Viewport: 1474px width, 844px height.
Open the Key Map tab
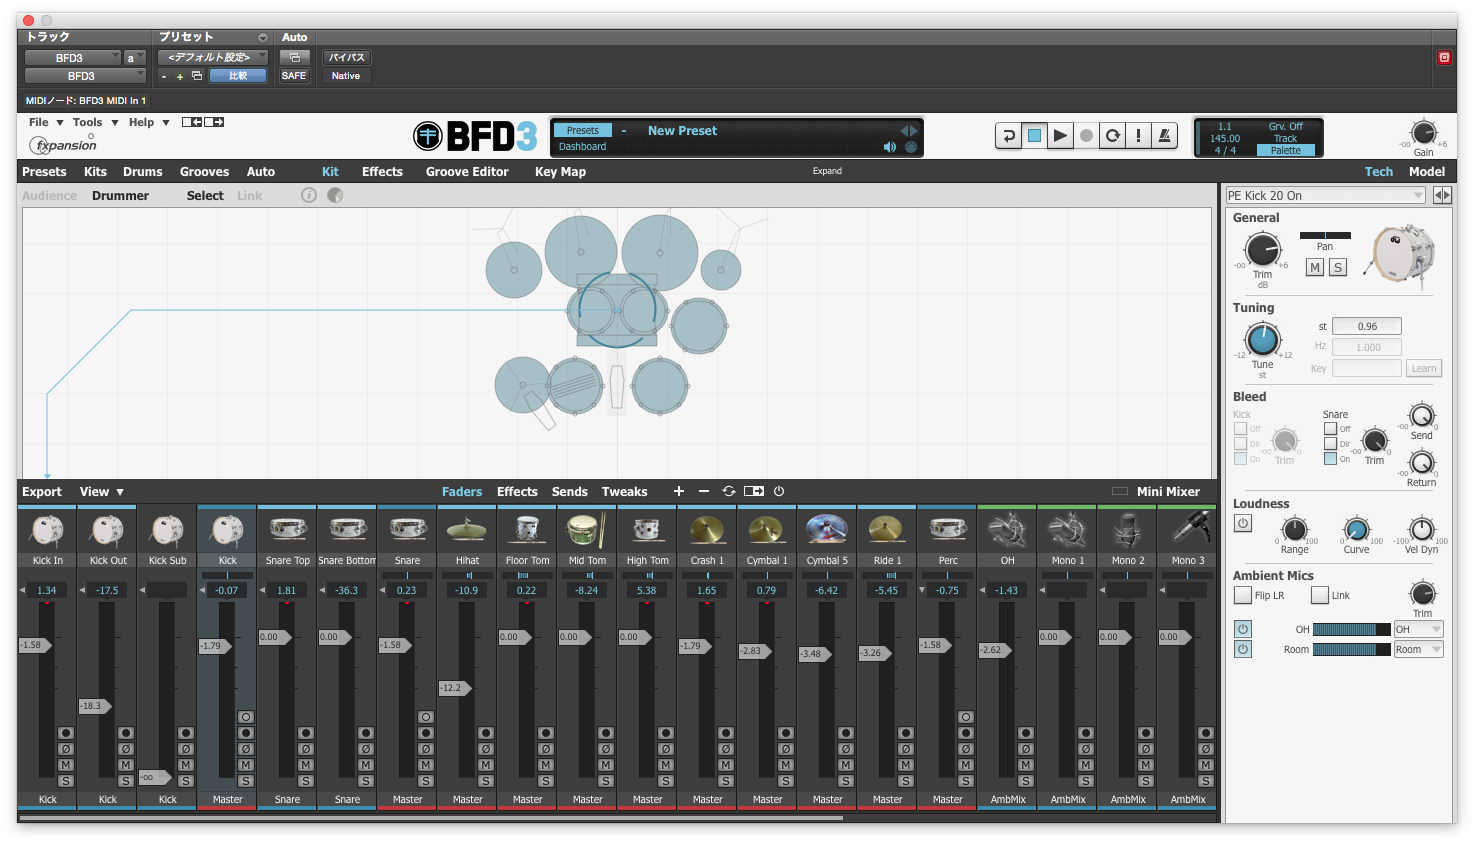(560, 172)
